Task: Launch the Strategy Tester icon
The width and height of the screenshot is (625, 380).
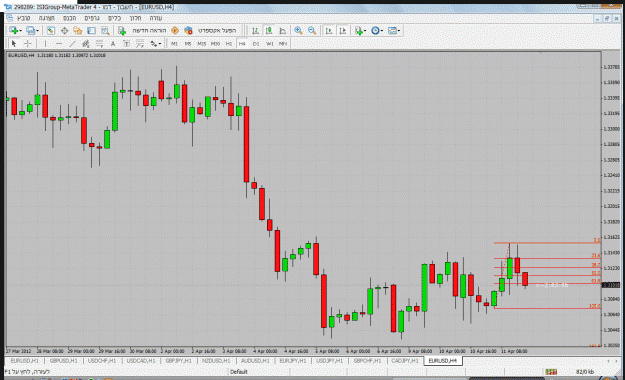Action: coord(105,31)
